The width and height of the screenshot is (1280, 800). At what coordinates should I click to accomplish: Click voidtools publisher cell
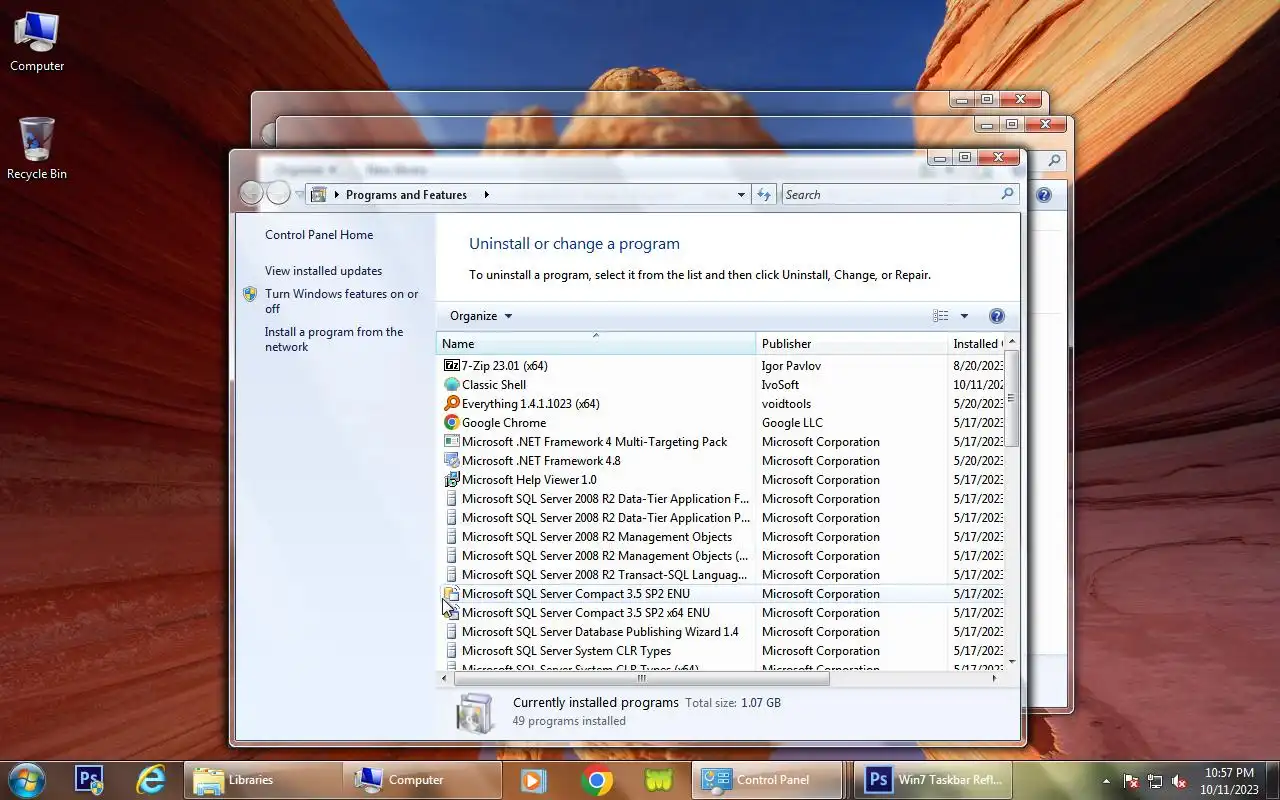[786, 404]
